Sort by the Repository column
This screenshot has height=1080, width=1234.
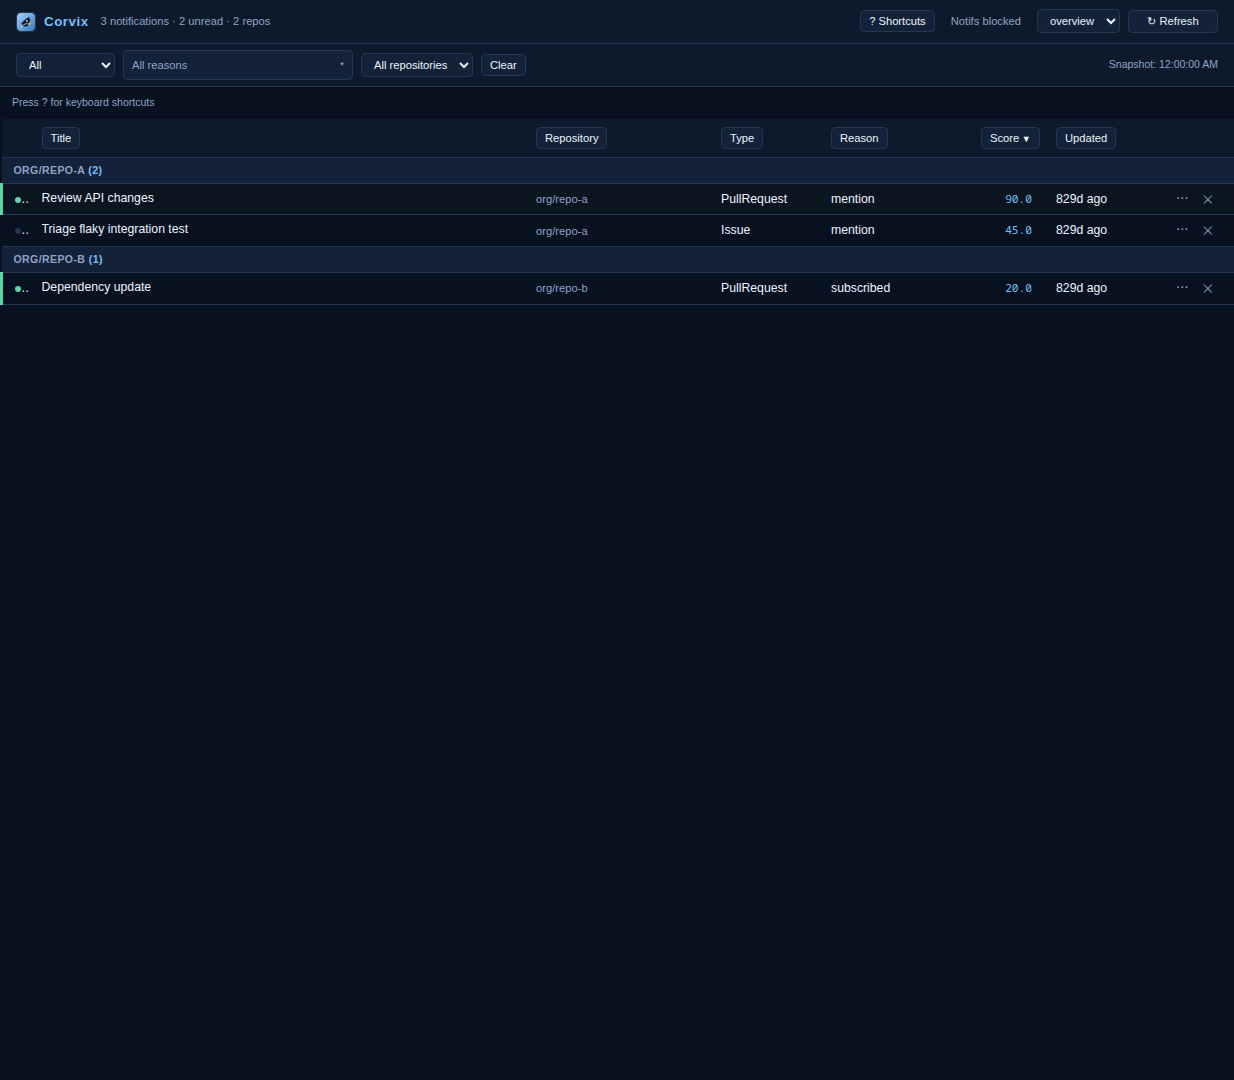[571, 138]
